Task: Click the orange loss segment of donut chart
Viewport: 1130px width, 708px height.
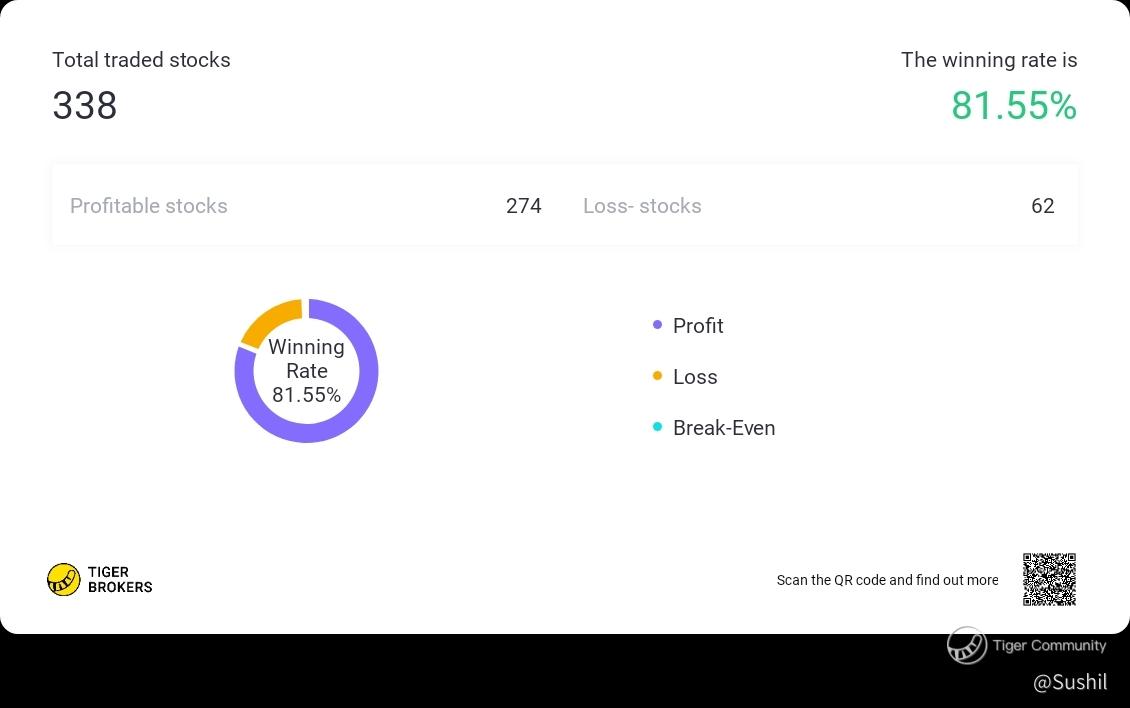Action: (272, 320)
